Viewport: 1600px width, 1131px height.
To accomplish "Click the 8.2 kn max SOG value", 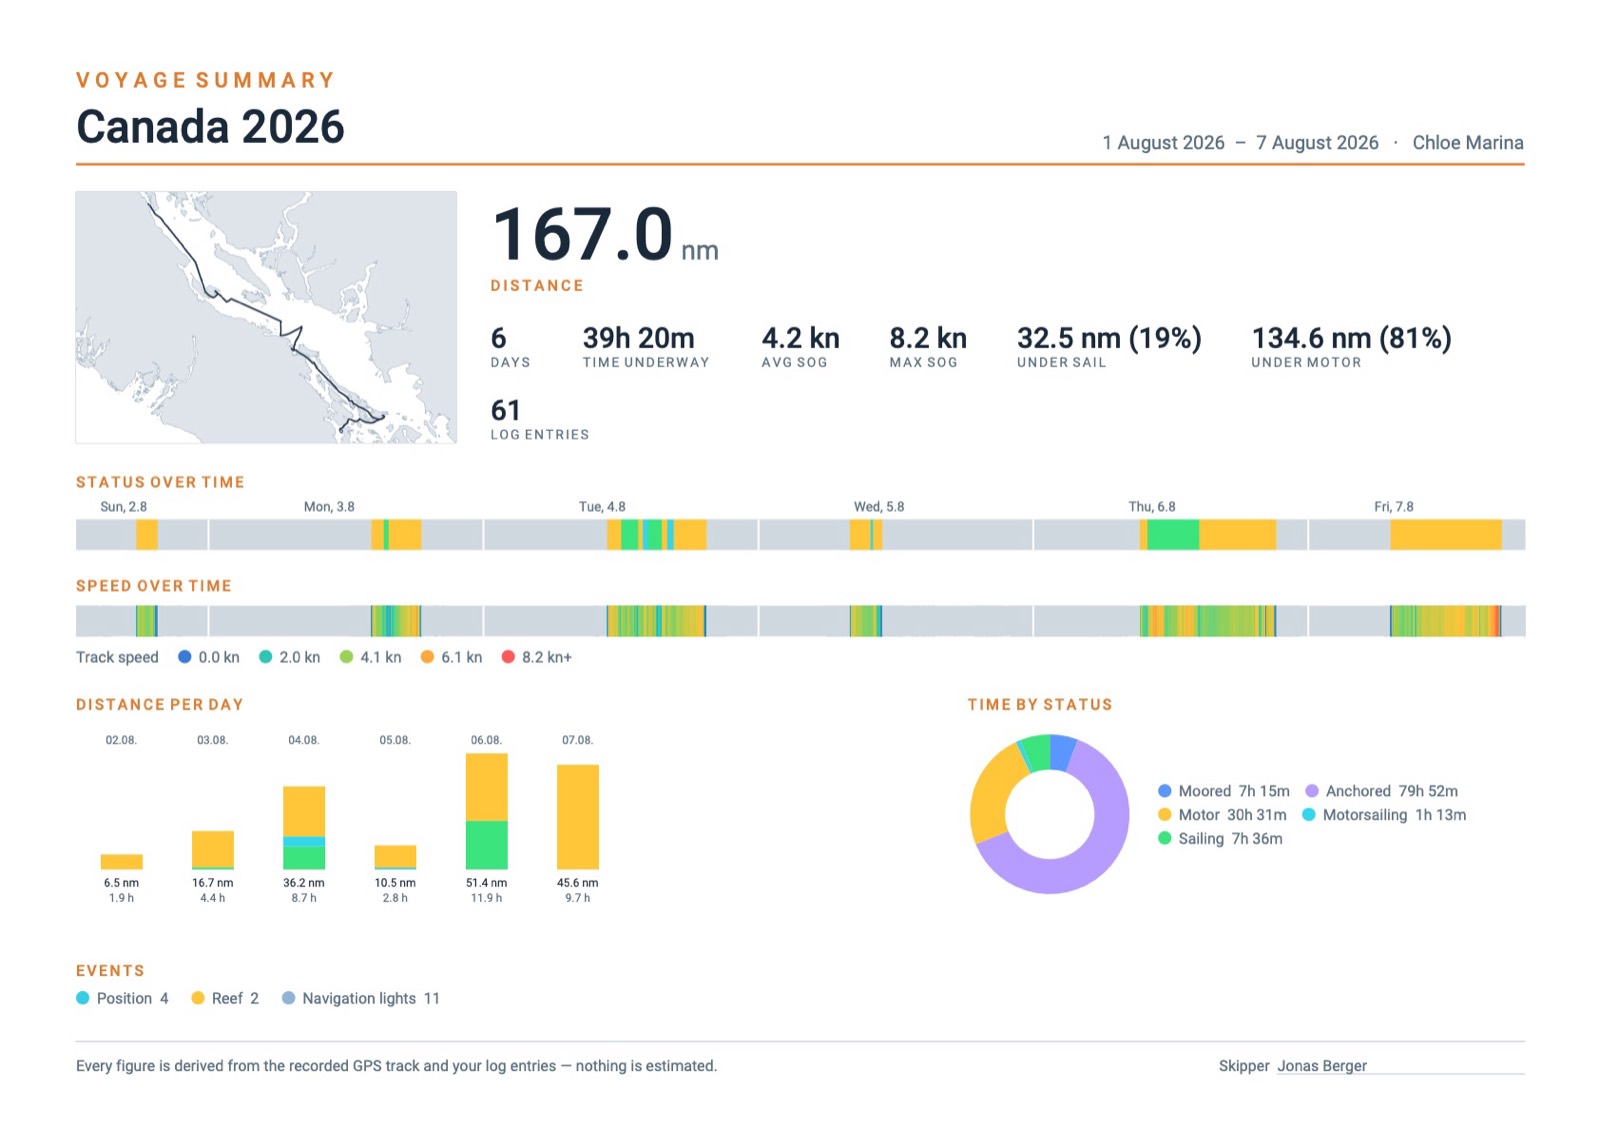I will point(928,338).
